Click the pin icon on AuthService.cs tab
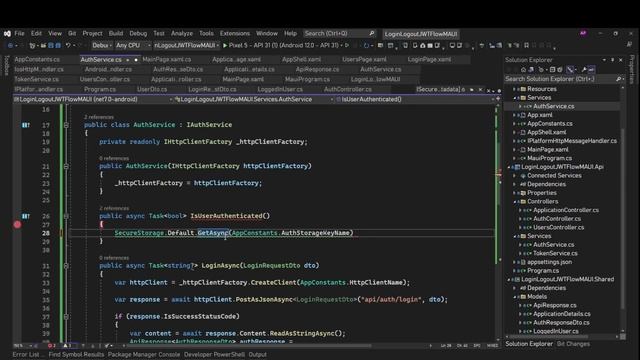Screen dimensions: 640x360 [128, 60]
